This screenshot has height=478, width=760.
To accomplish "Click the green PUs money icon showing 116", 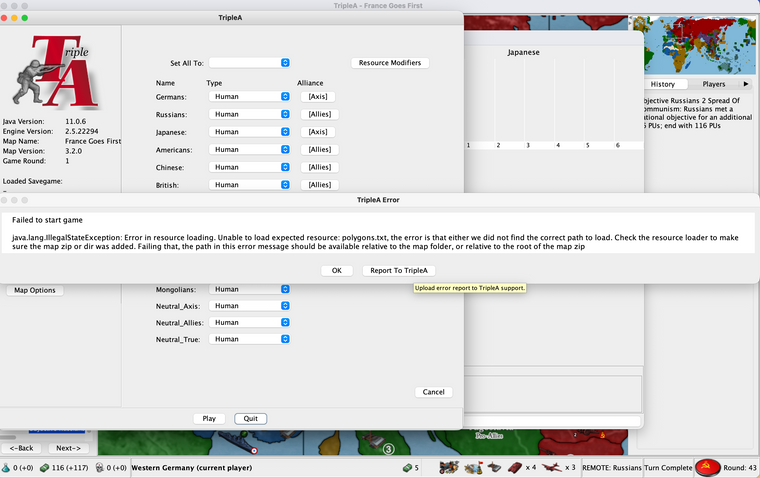I will tap(45, 468).
